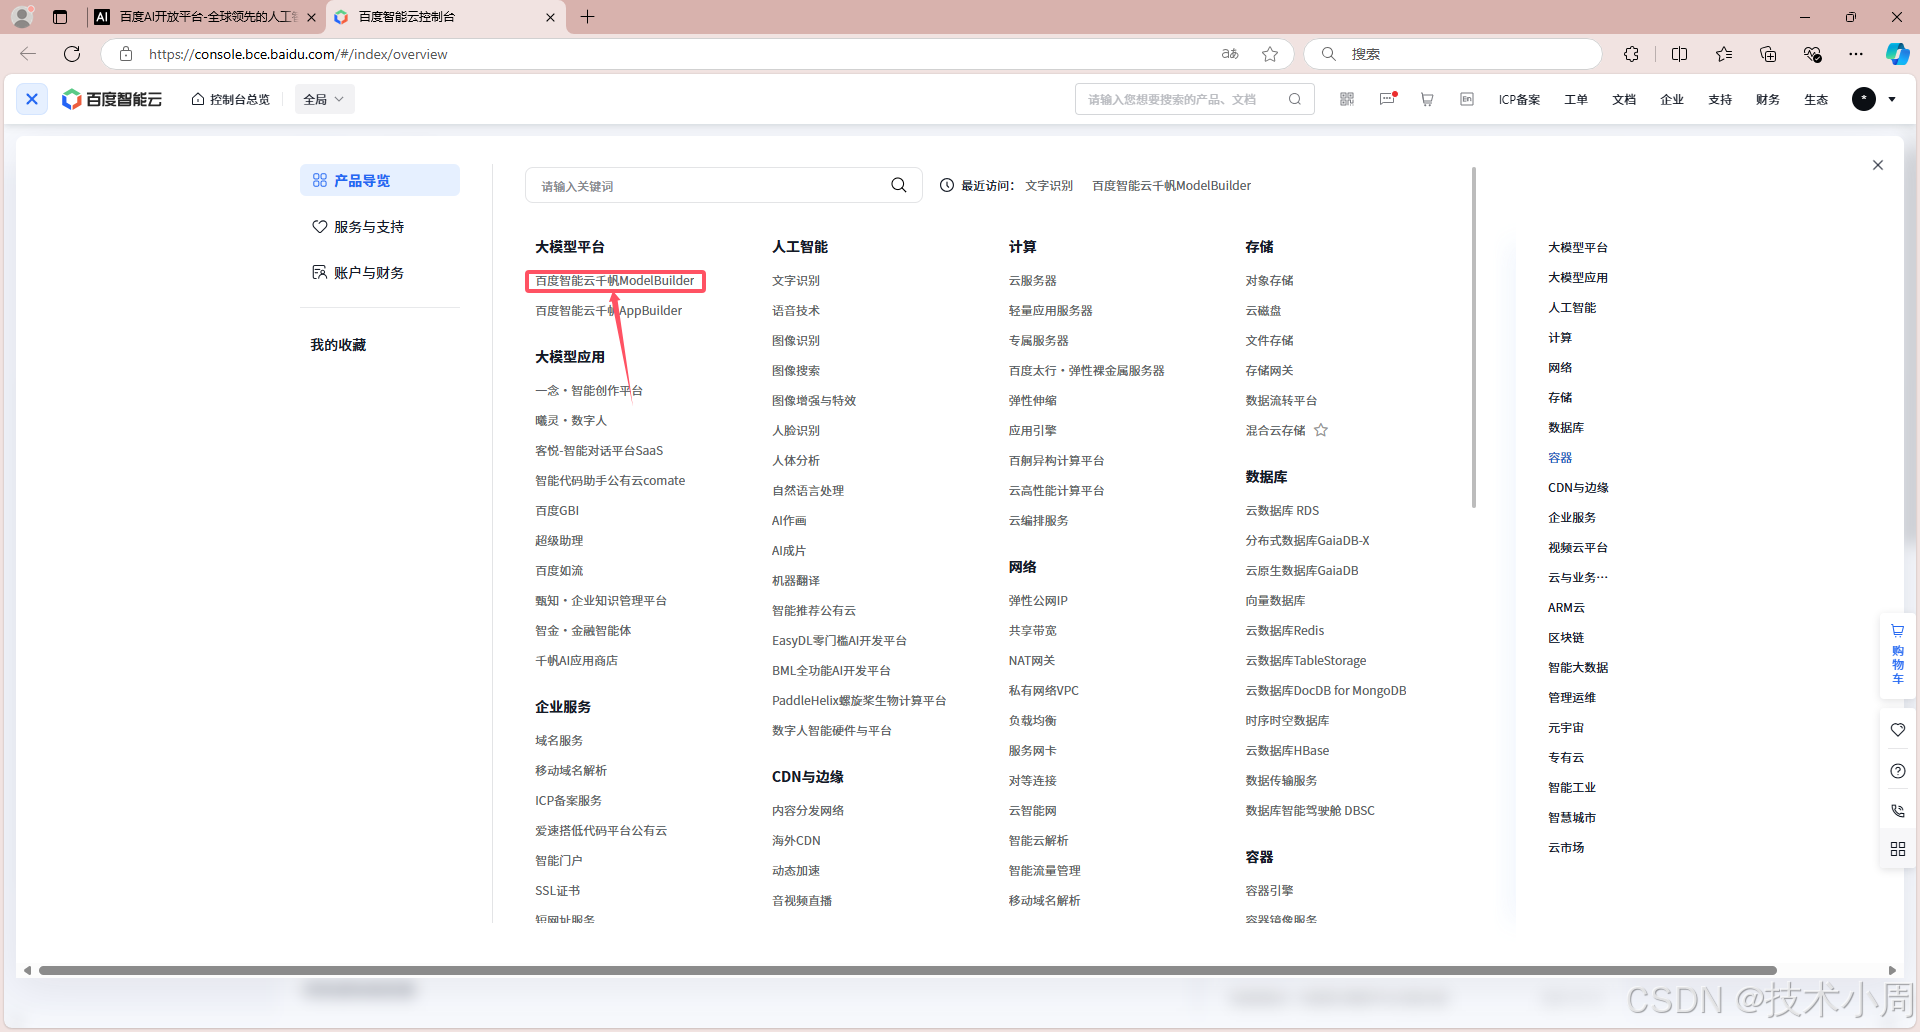Click the vertical scrollbar of product list
Viewport: 1920px width, 1032px height.
tap(1474, 338)
